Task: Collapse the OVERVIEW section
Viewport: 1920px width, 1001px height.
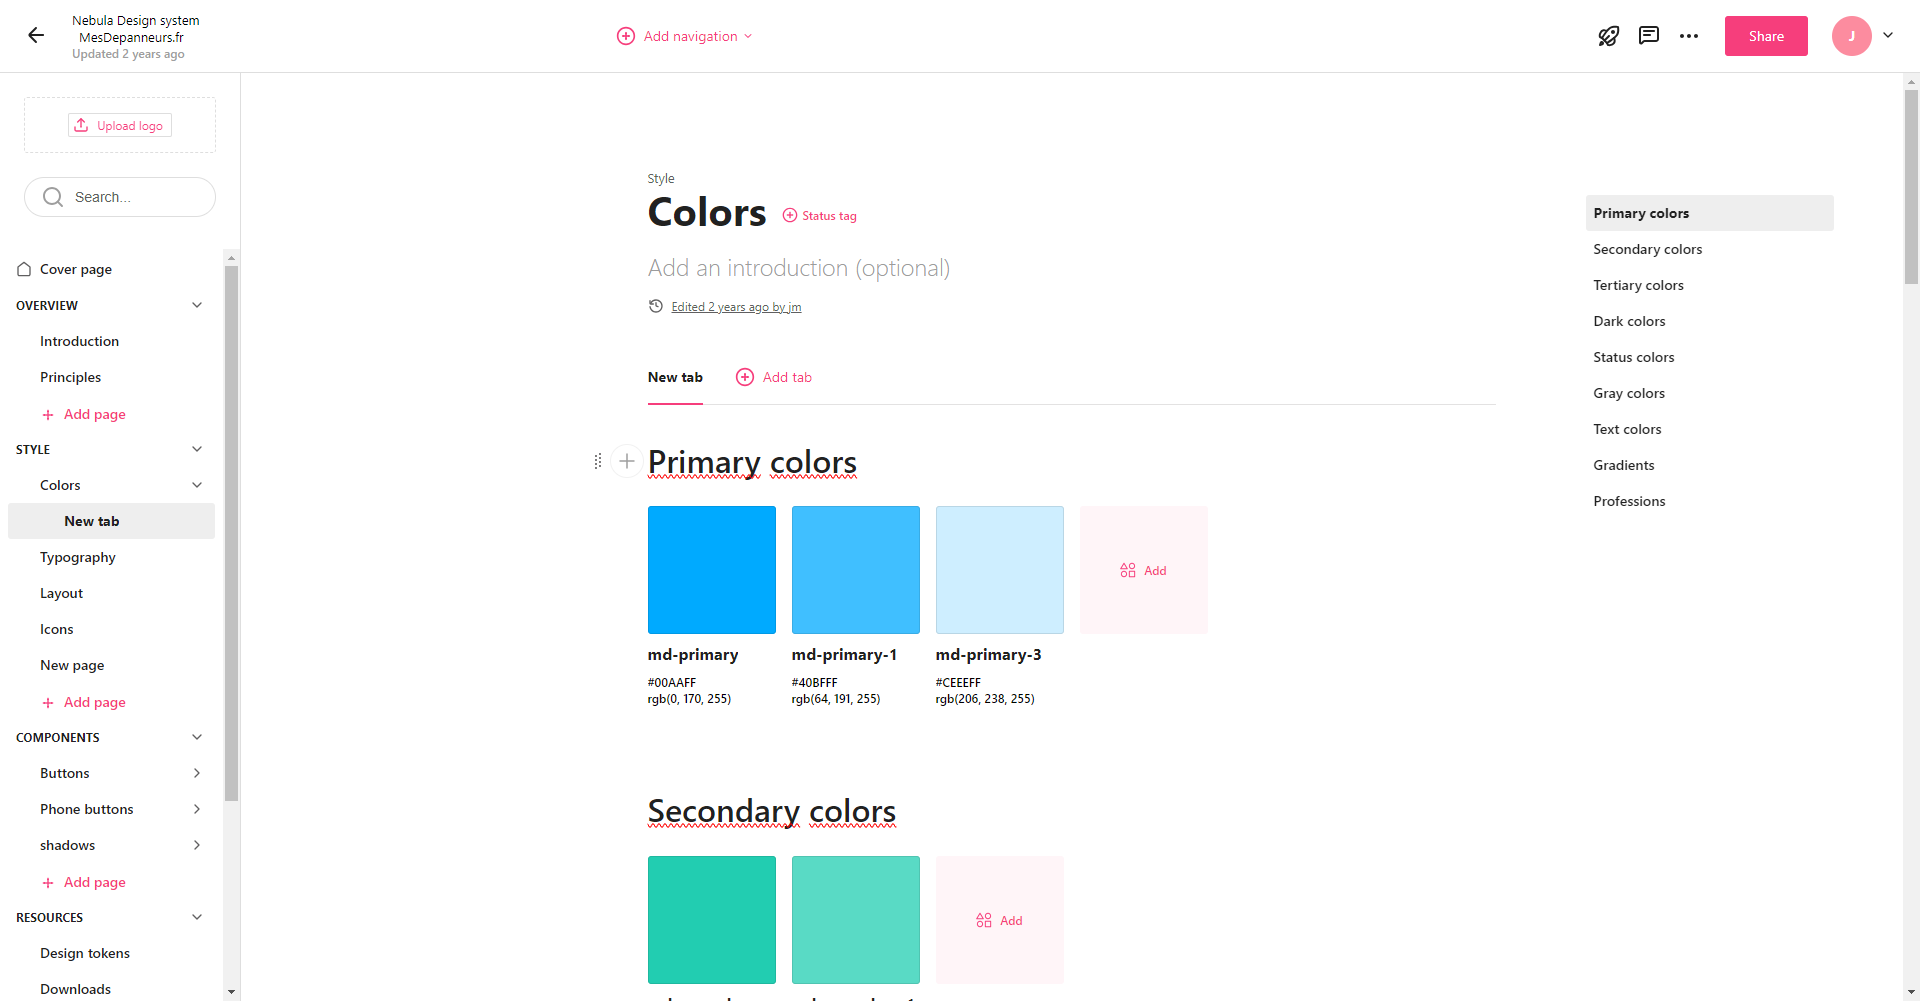Action: tap(197, 305)
